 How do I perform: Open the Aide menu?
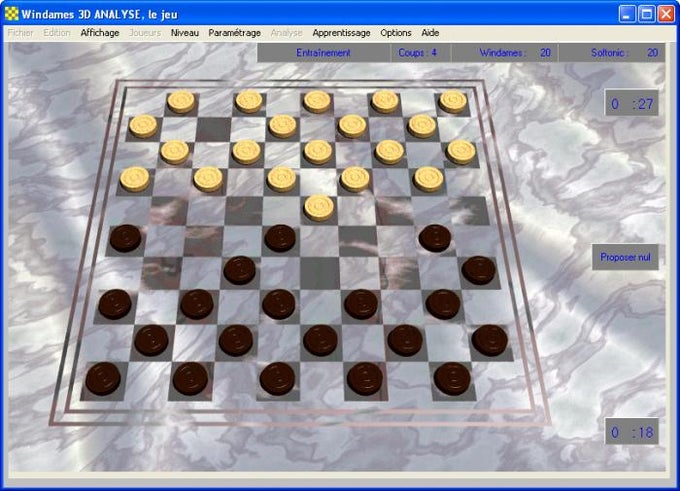coord(430,33)
